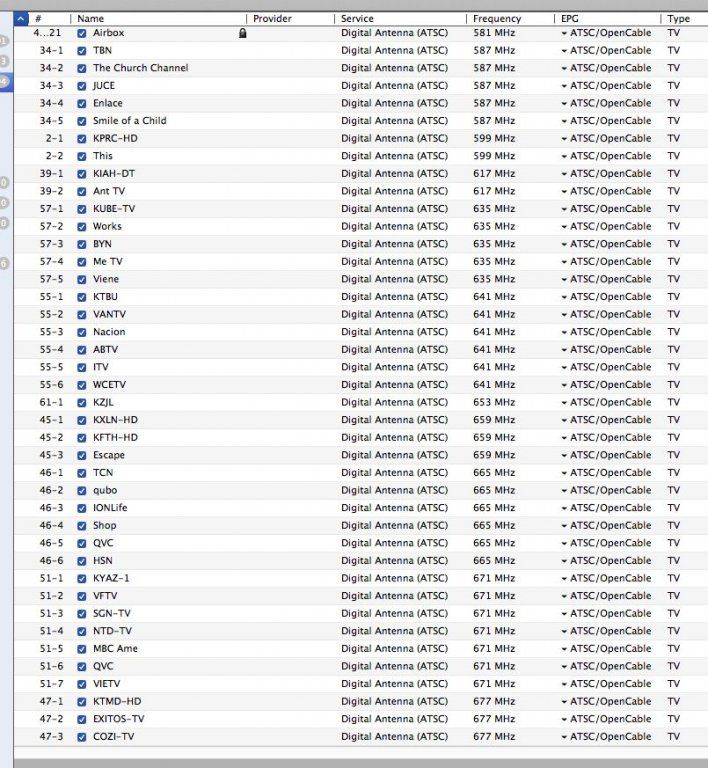Select channel number 2-2
This screenshot has height=768, width=708.
[x=54, y=156]
